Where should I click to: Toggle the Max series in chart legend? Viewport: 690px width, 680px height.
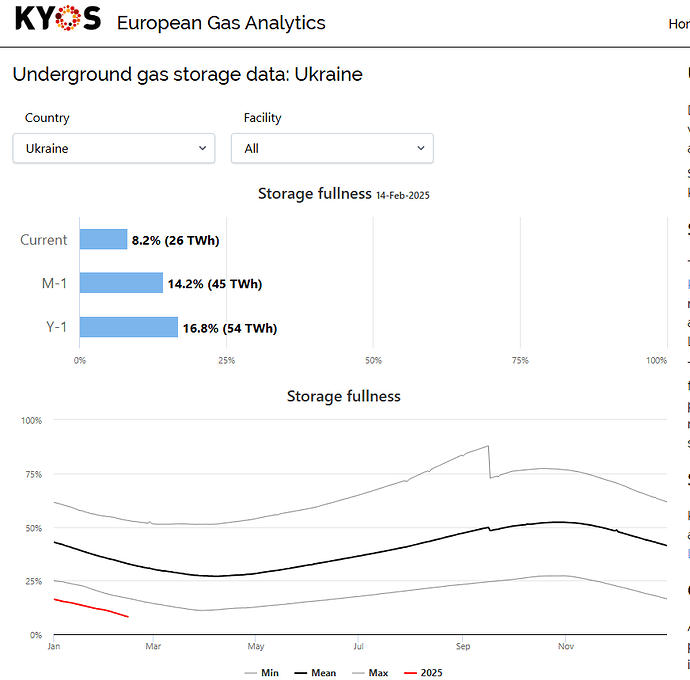click(x=371, y=673)
